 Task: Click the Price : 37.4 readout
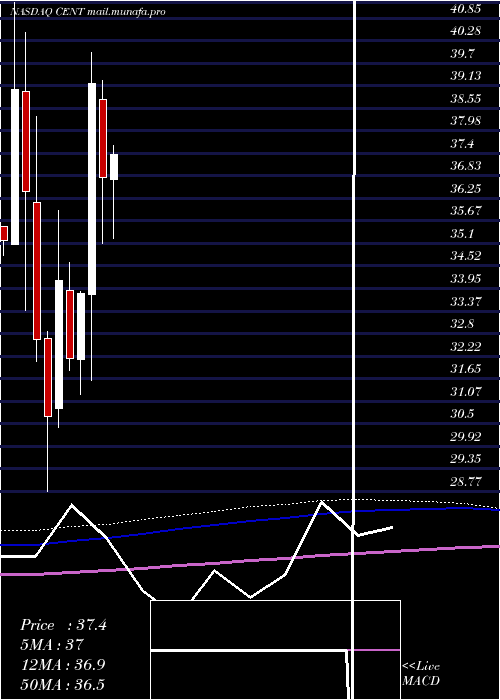click(x=63, y=625)
